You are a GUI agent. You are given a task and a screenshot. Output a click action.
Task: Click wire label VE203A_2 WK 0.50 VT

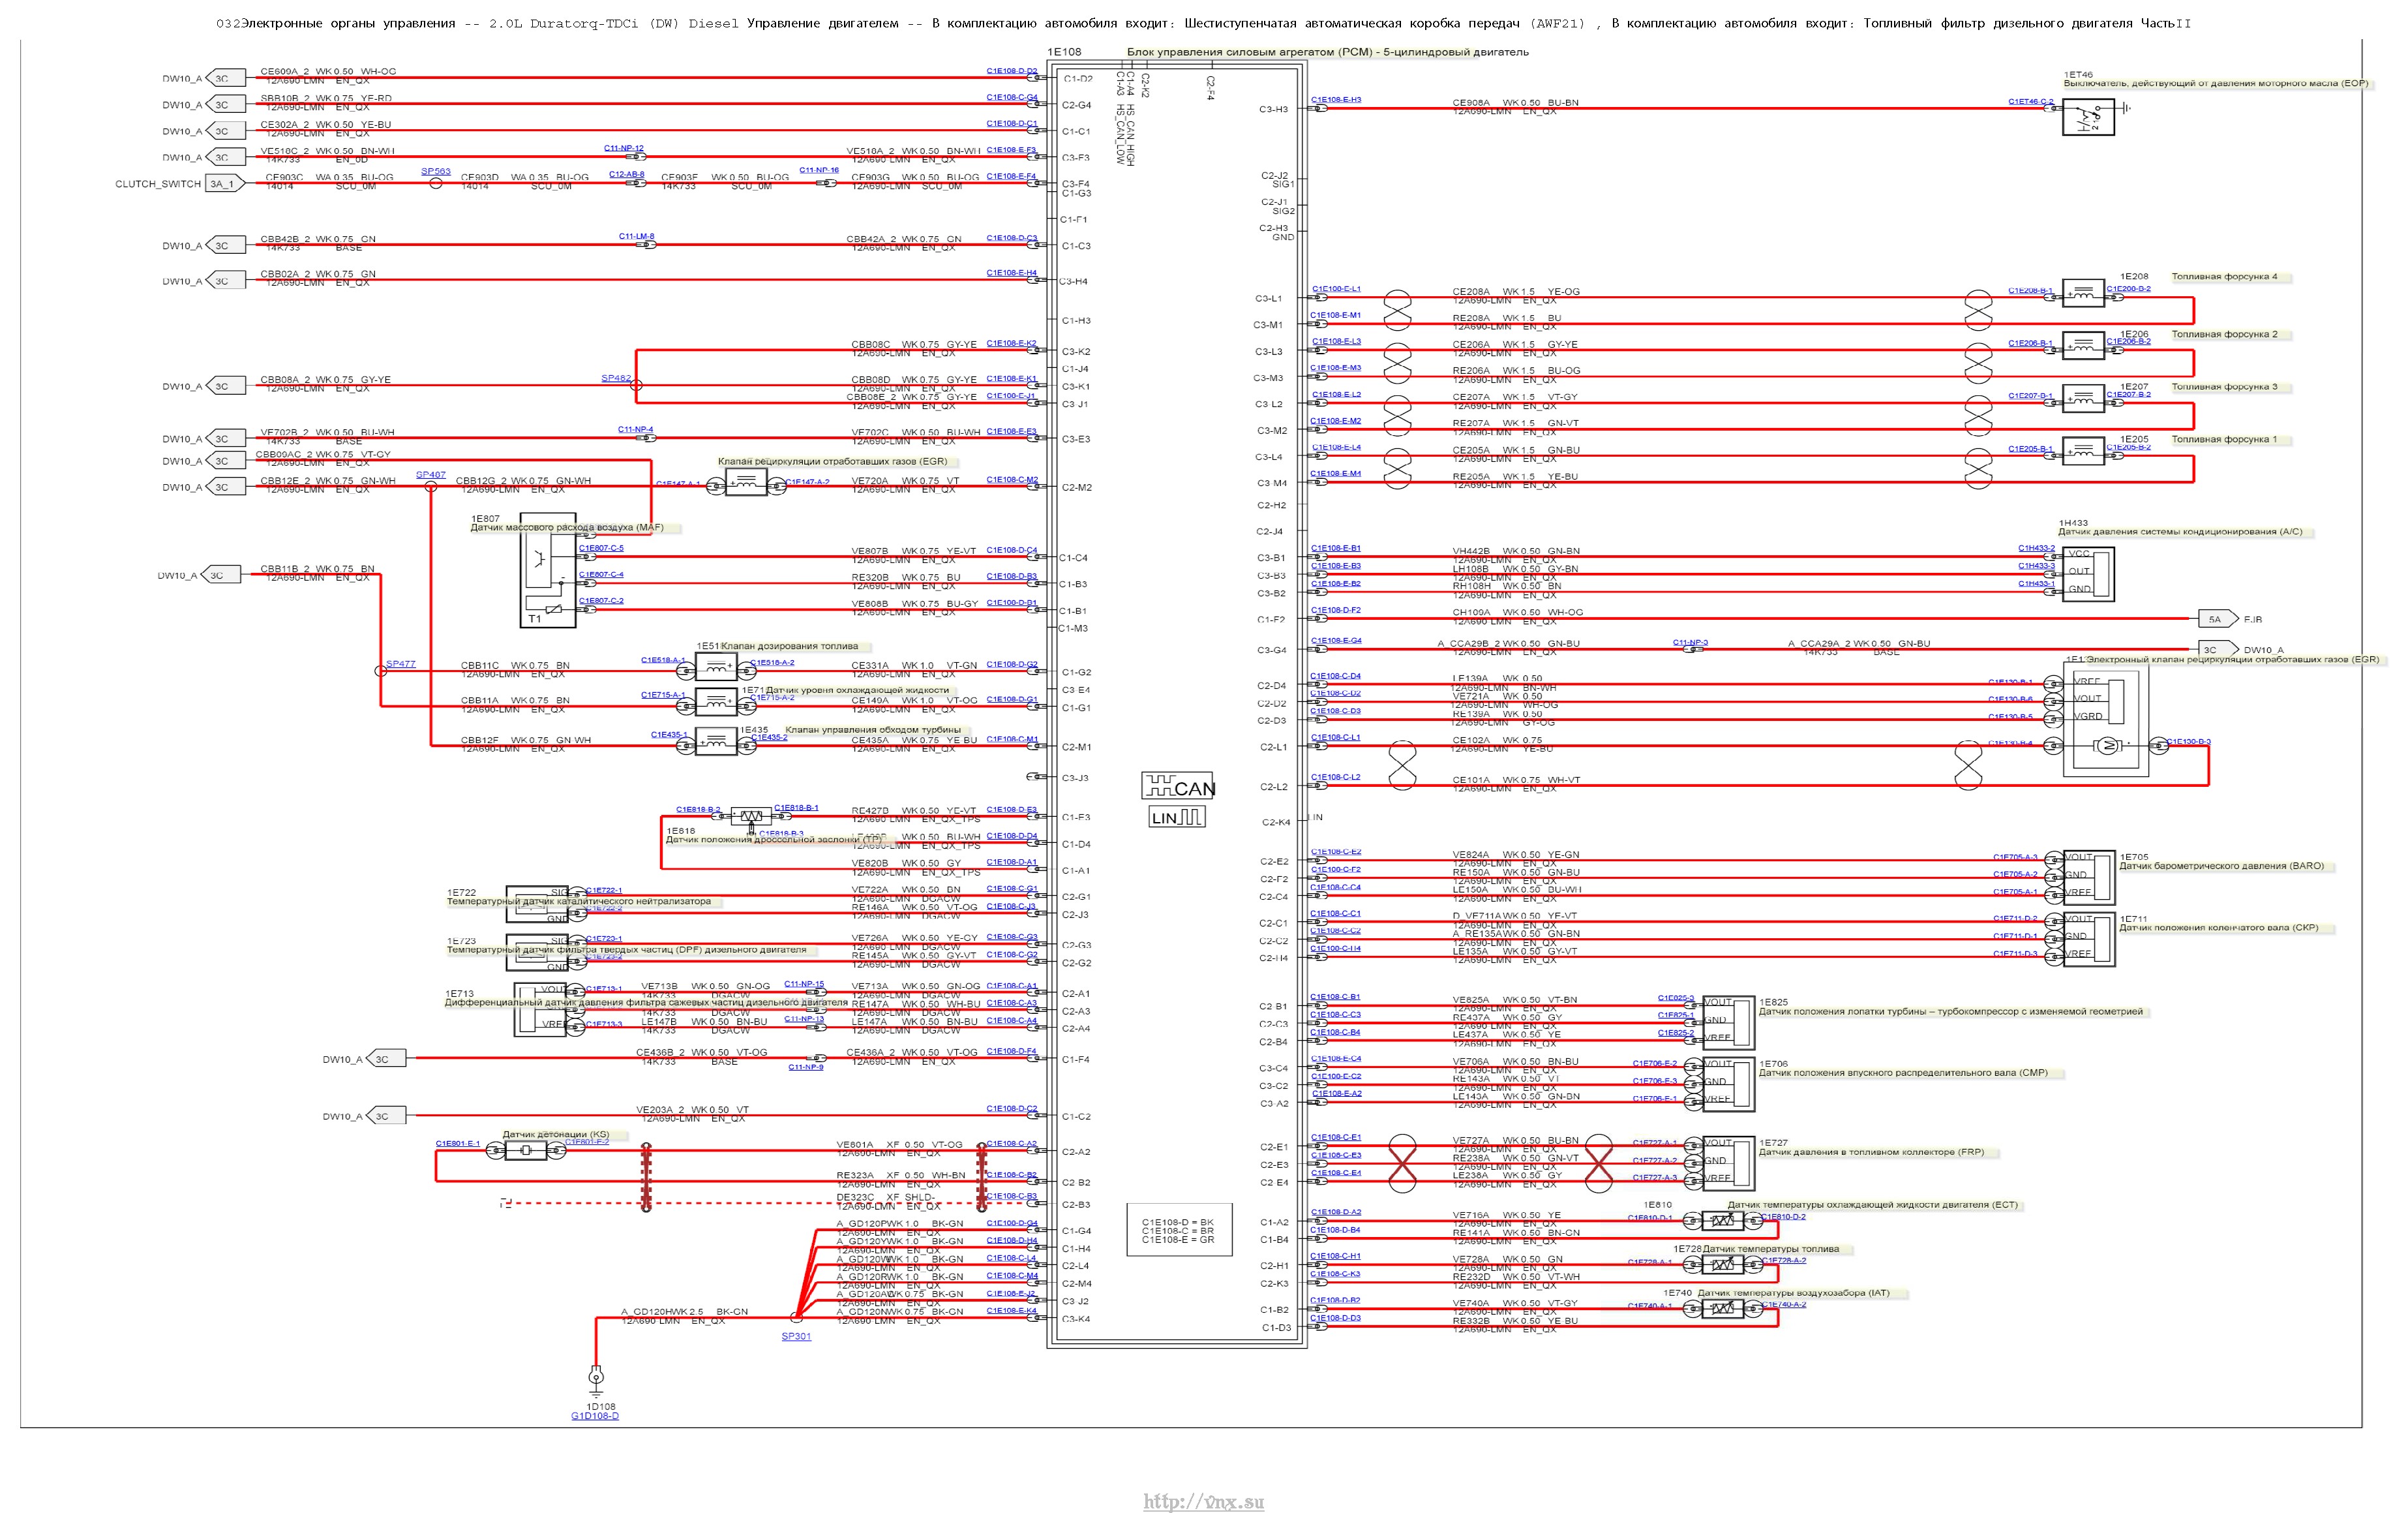[692, 1110]
